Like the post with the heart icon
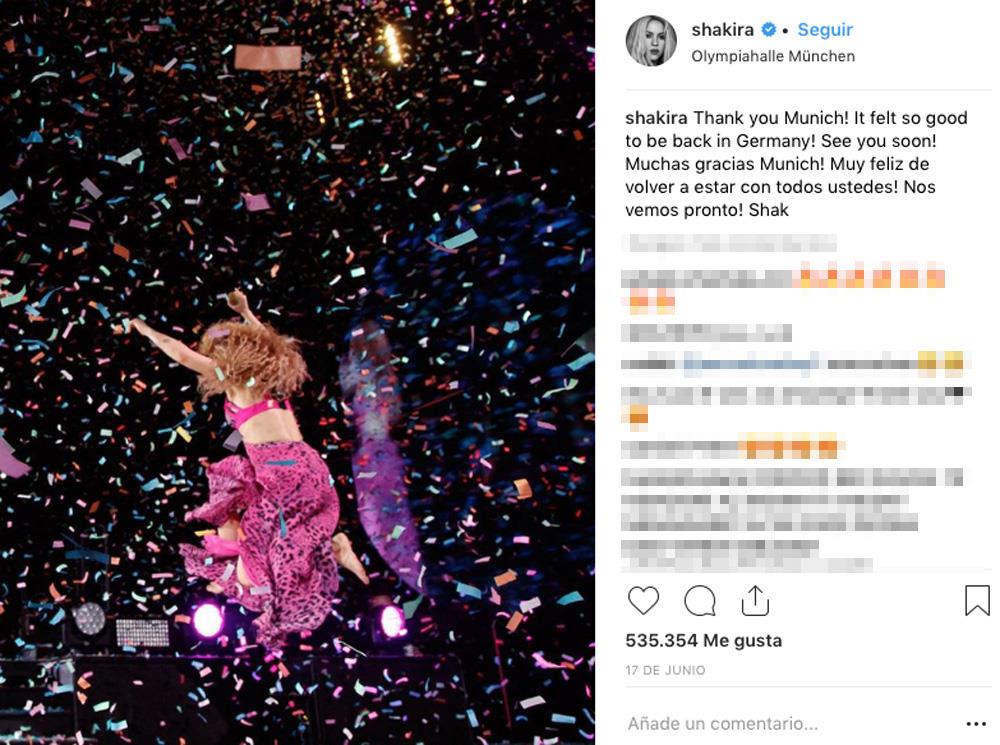Image resolution: width=1000 pixels, height=745 pixels. click(x=643, y=601)
